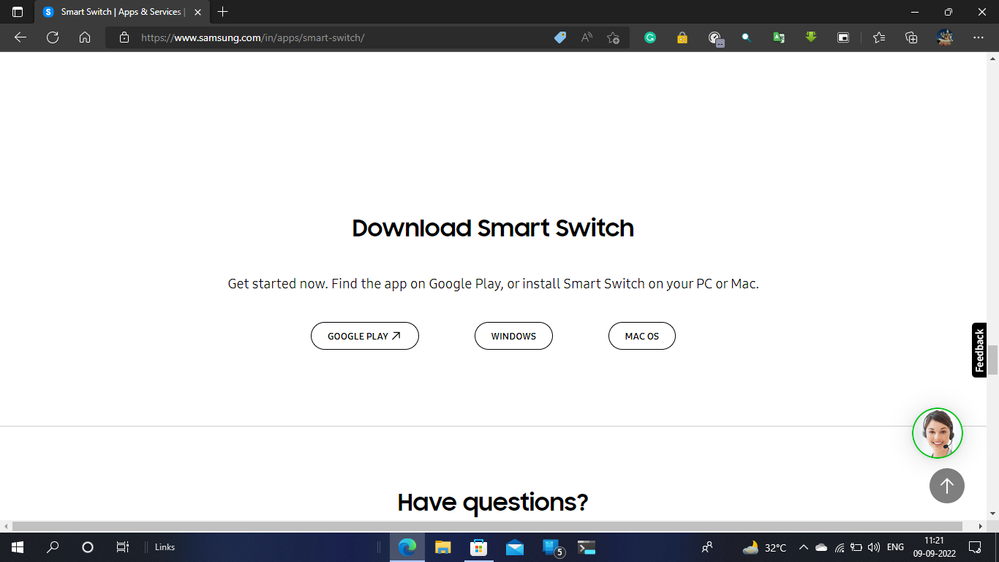Open the green translate extension
999x562 pixels.
[x=779, y=38]
